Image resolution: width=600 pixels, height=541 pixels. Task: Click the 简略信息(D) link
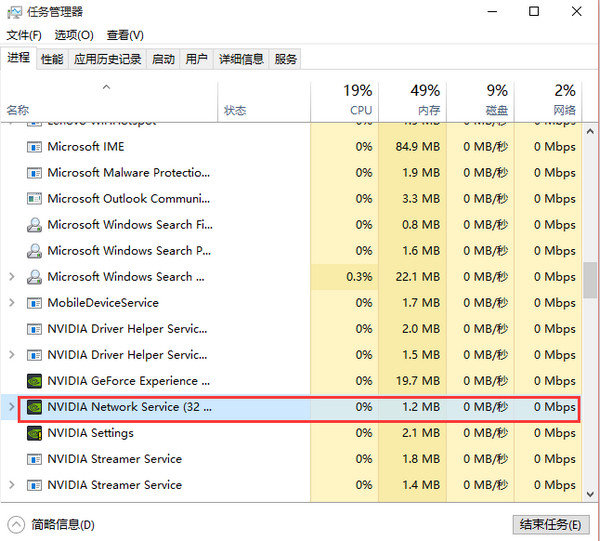(x=63, y=525)
